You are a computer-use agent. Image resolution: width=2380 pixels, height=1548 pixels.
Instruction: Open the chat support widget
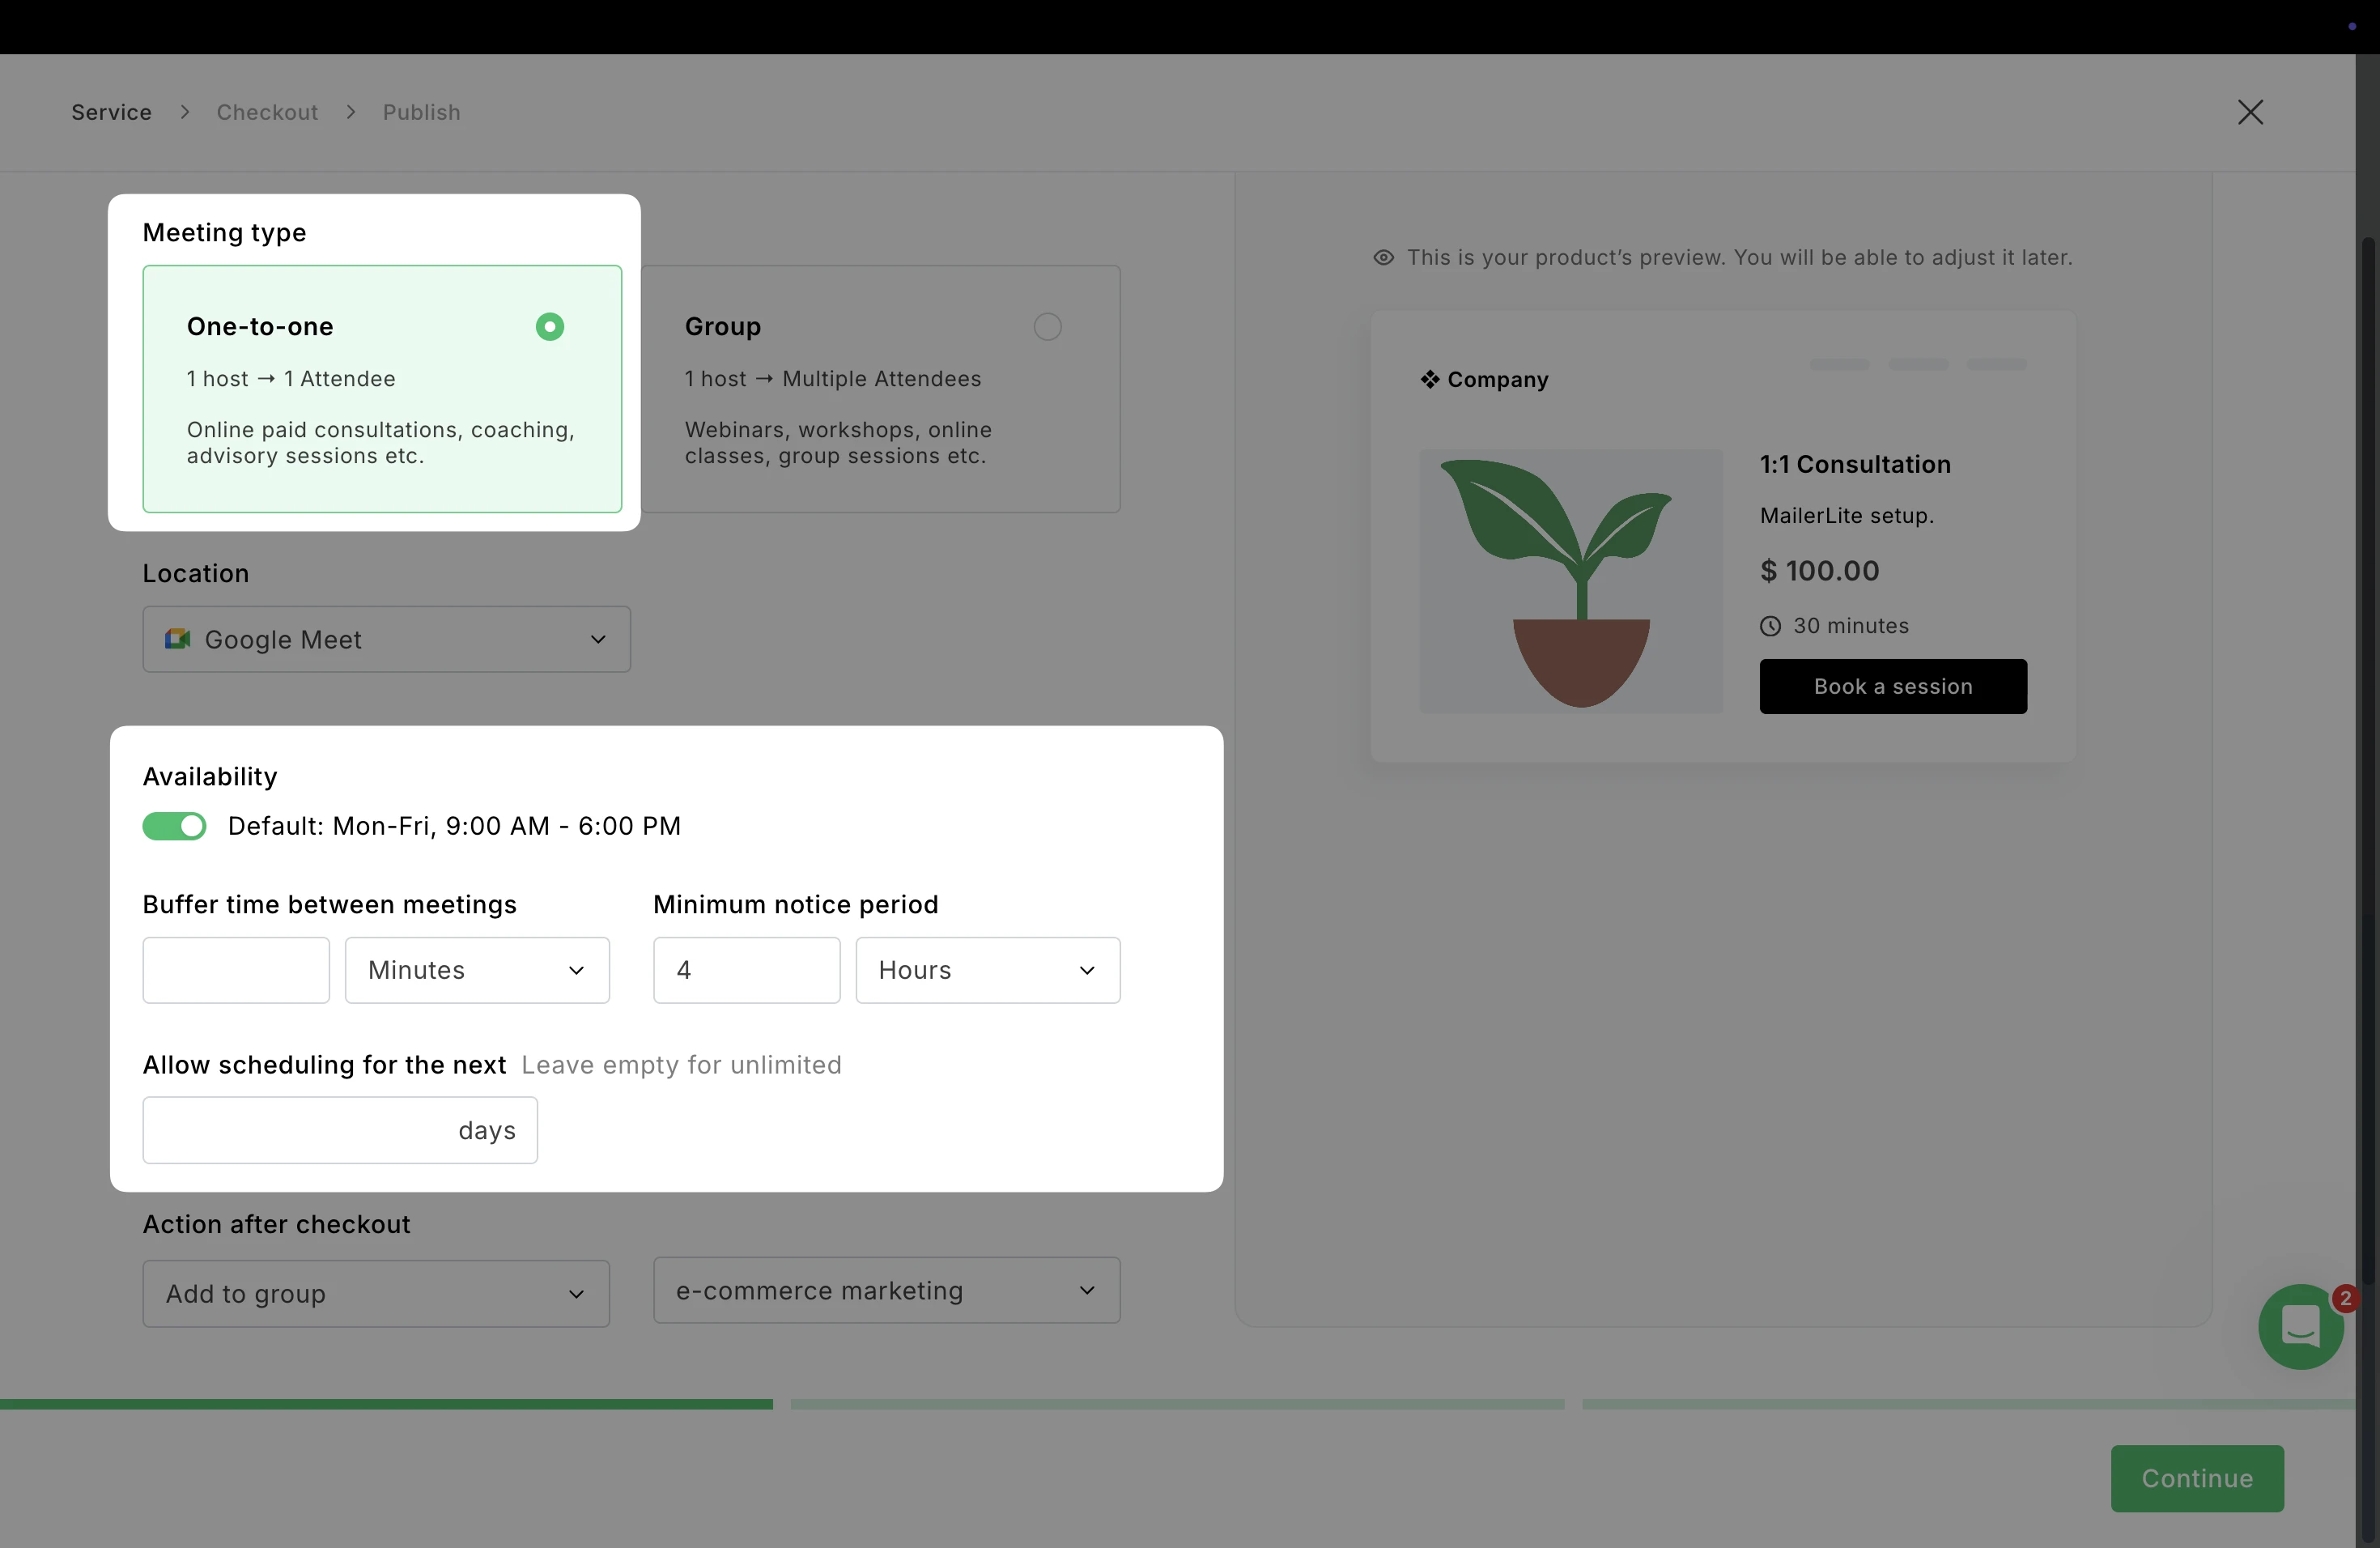point(2300,1327)
